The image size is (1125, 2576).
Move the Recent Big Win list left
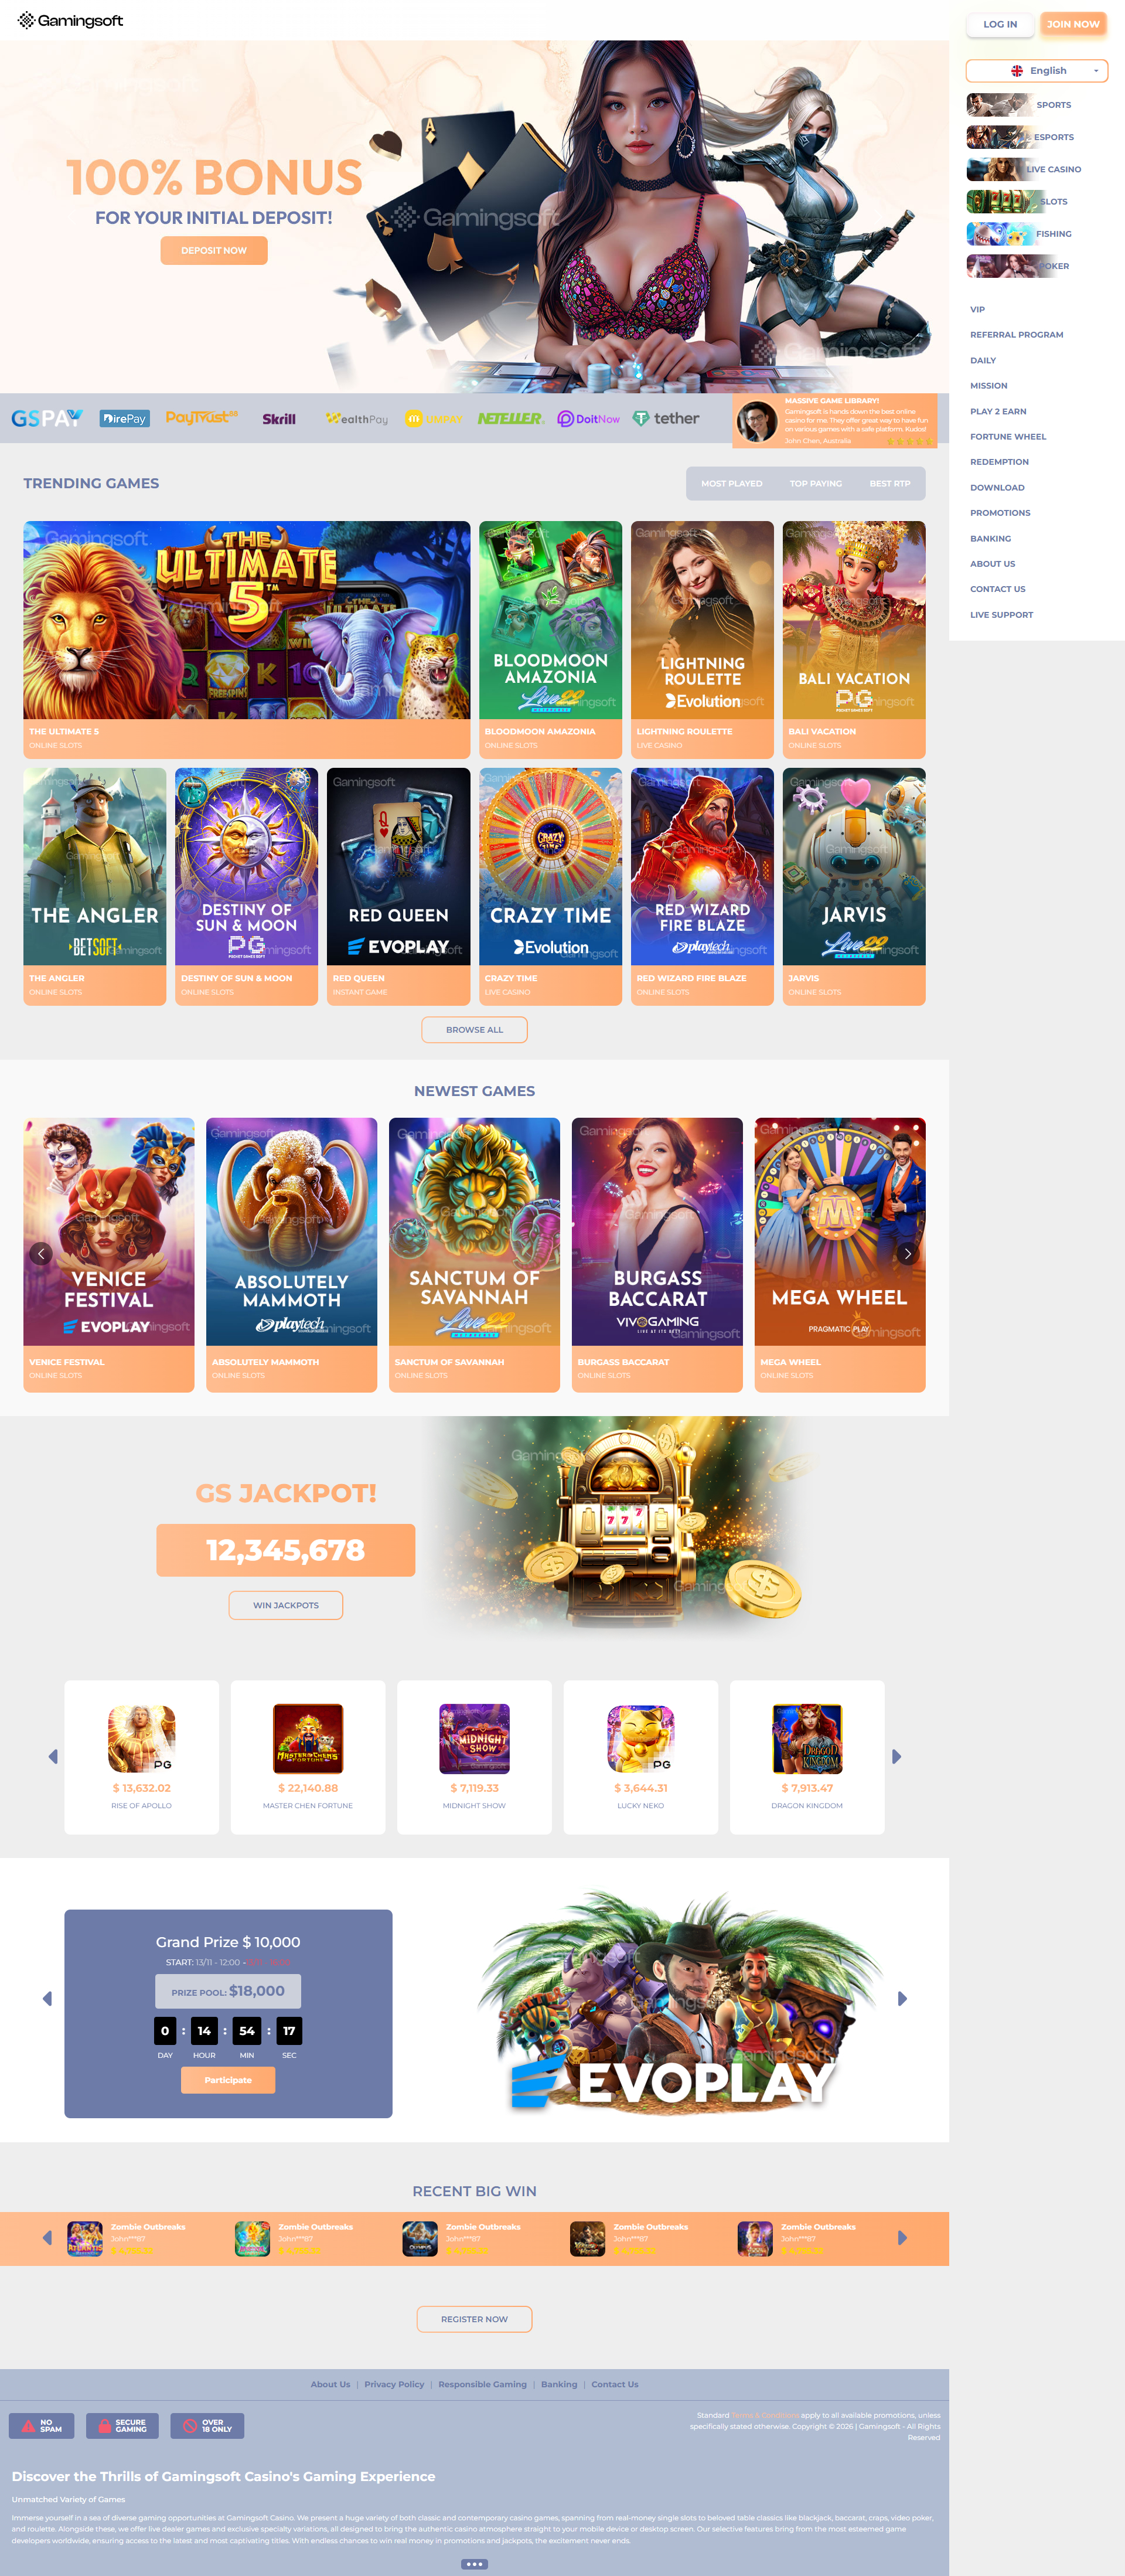click(x=47, y=2238)
